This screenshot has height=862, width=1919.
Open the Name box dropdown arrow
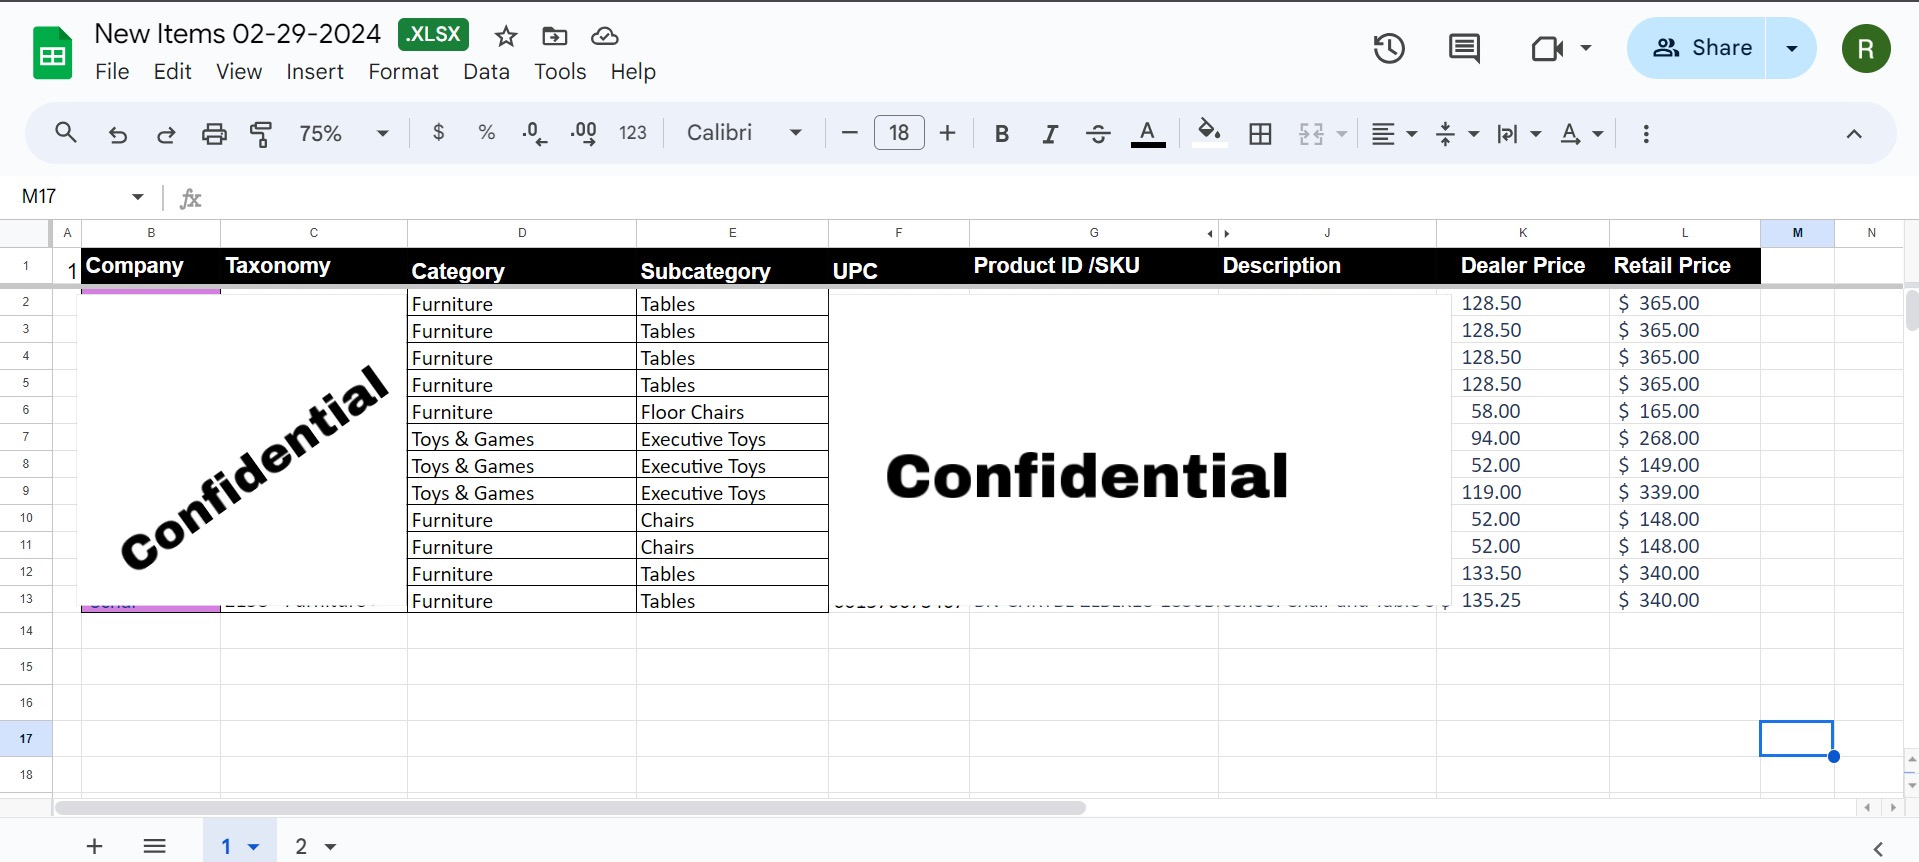(138, 197)
